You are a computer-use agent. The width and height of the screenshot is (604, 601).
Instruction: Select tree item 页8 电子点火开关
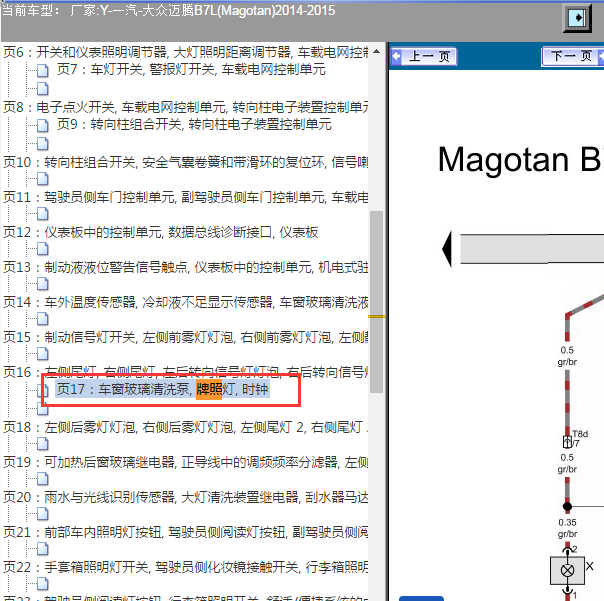[x=186, y=107]
